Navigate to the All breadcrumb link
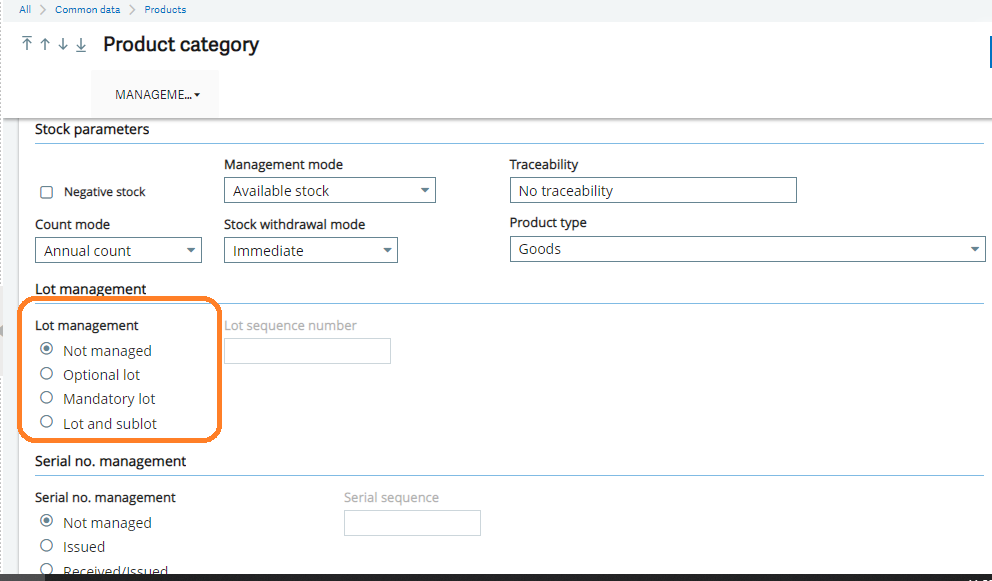 (24, 9)
